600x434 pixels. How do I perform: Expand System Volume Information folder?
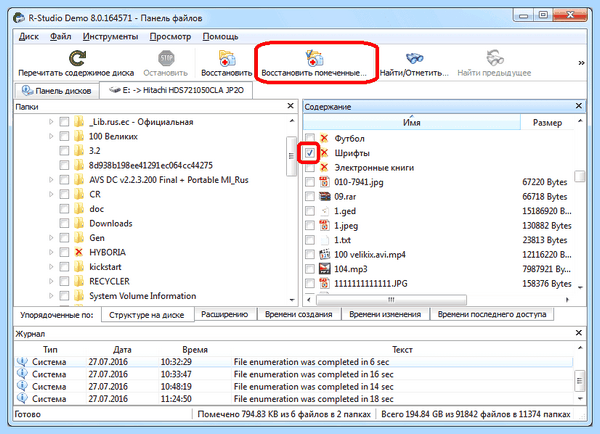[51, 296]
